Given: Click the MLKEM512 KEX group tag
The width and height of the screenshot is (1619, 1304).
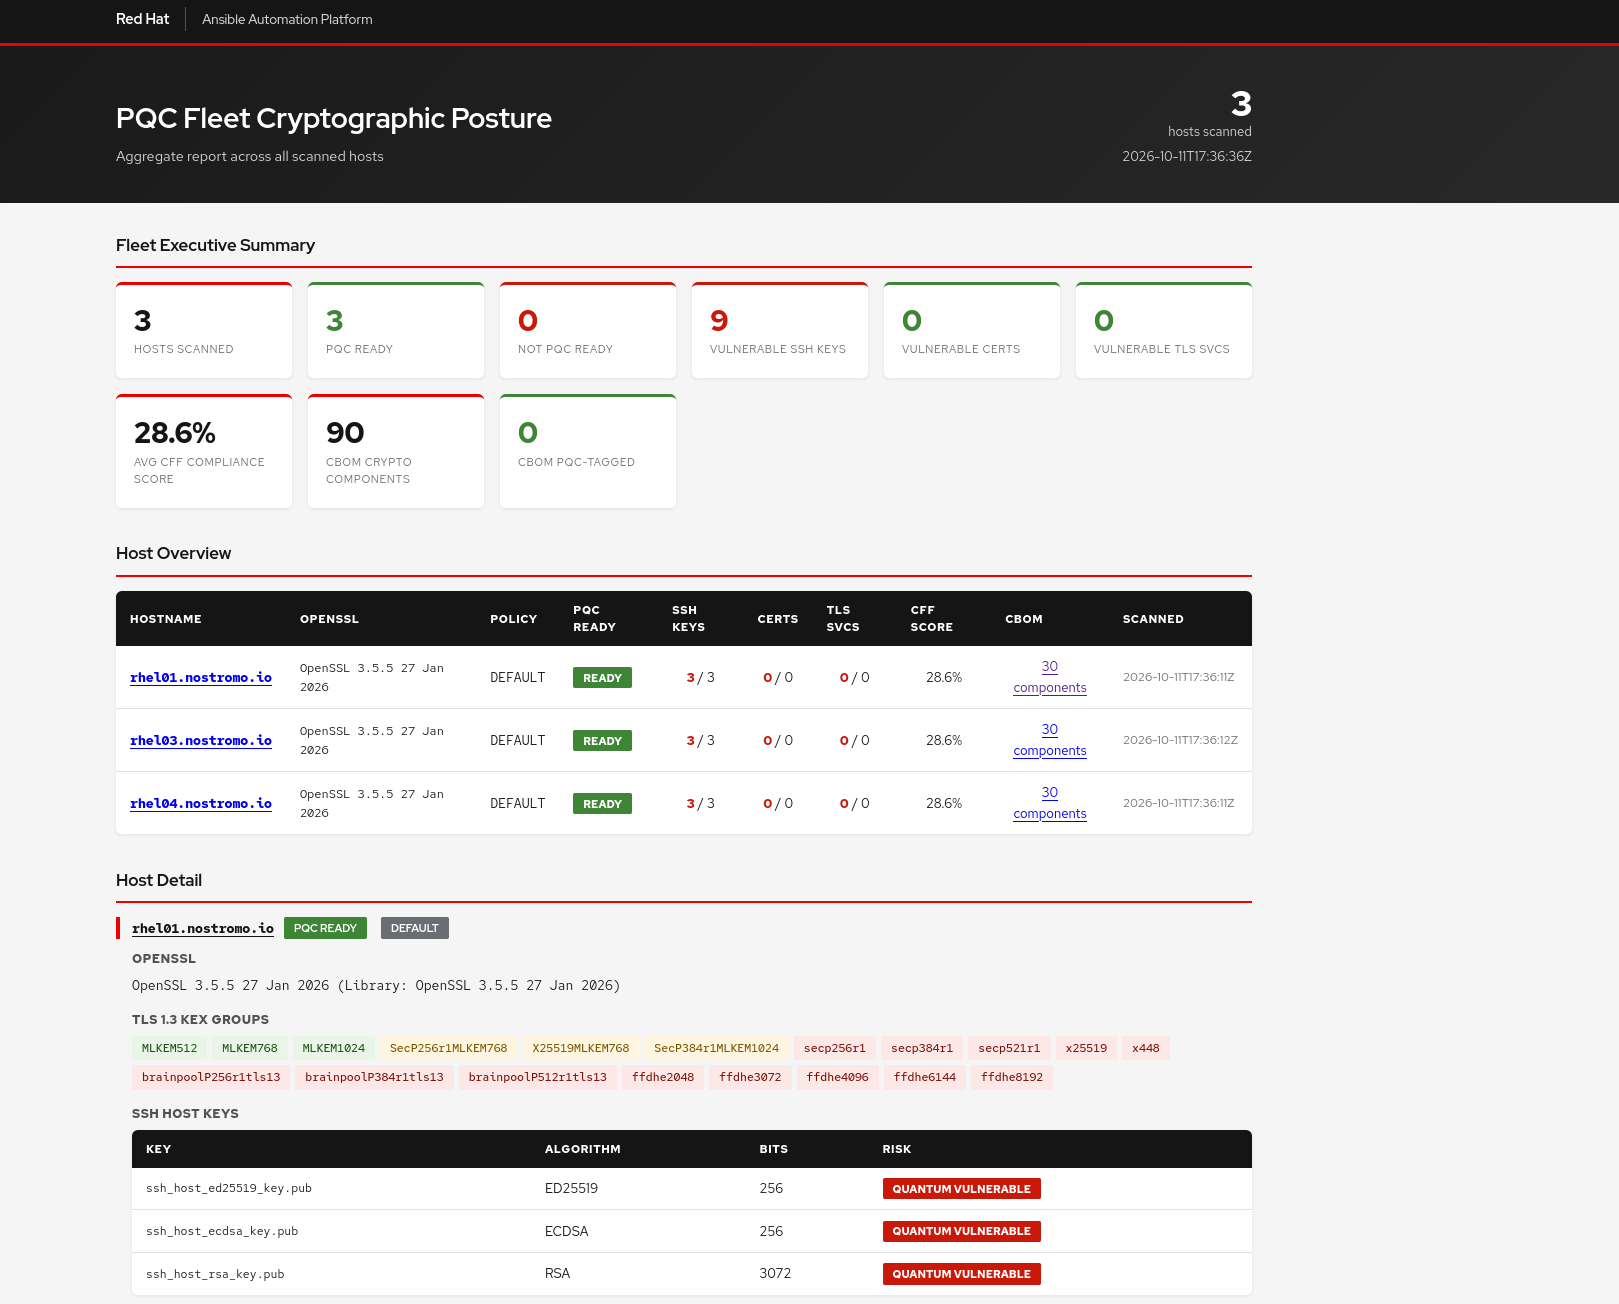Looking at the screenshot, I should coord(169,1048).
